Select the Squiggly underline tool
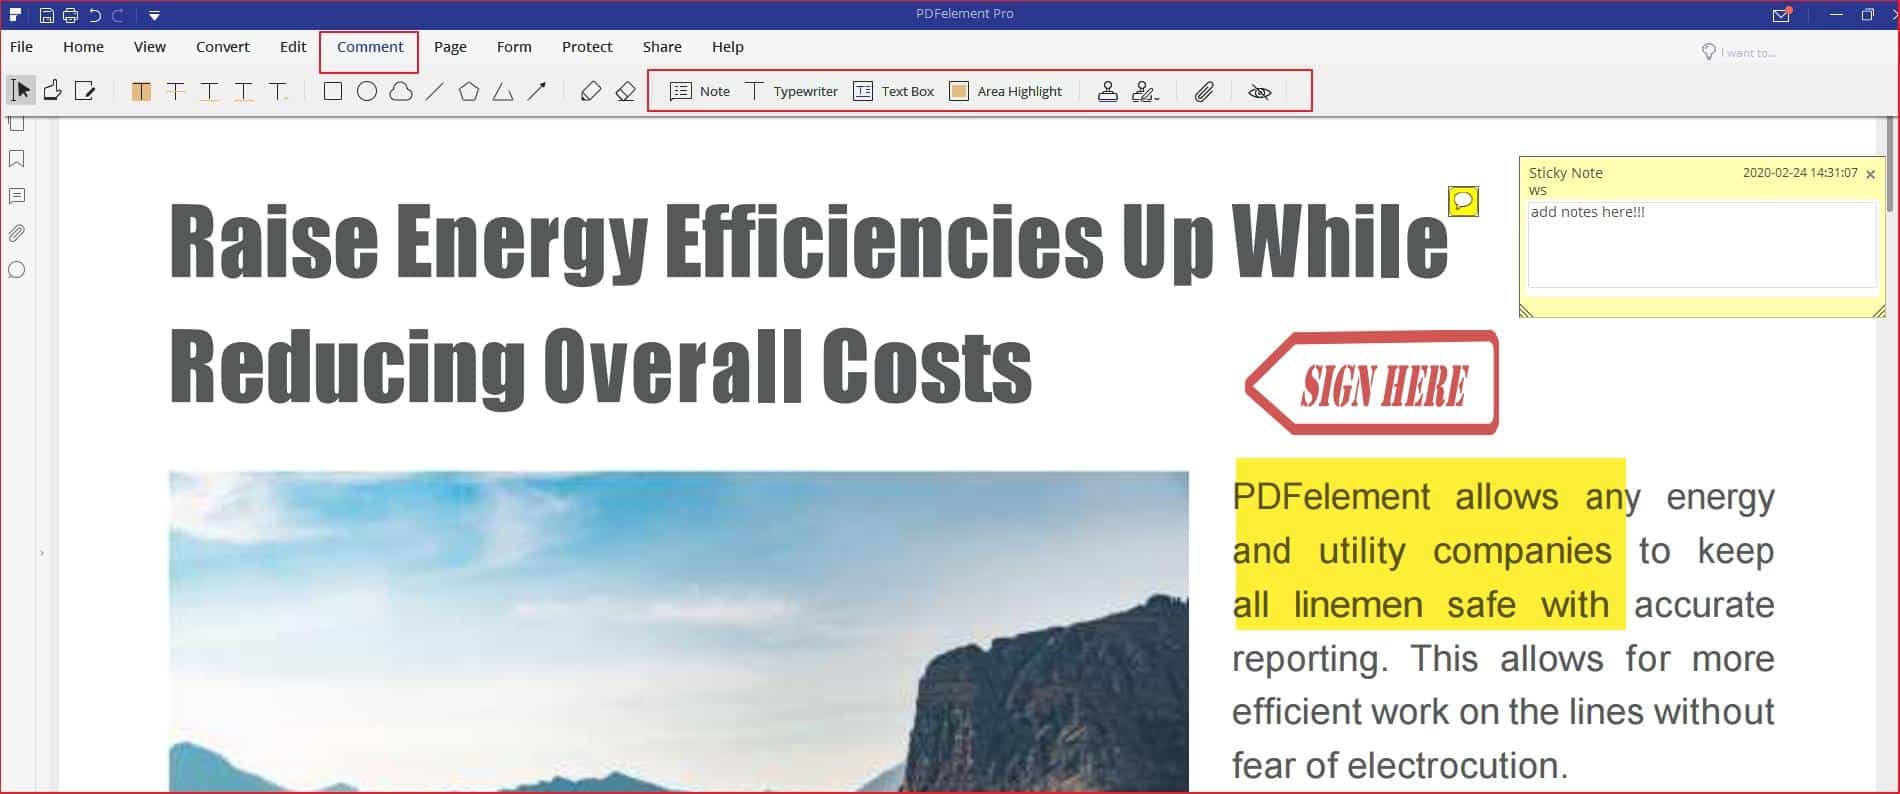Viewport: 1900px width, 794px height. [x=243, y=92]
